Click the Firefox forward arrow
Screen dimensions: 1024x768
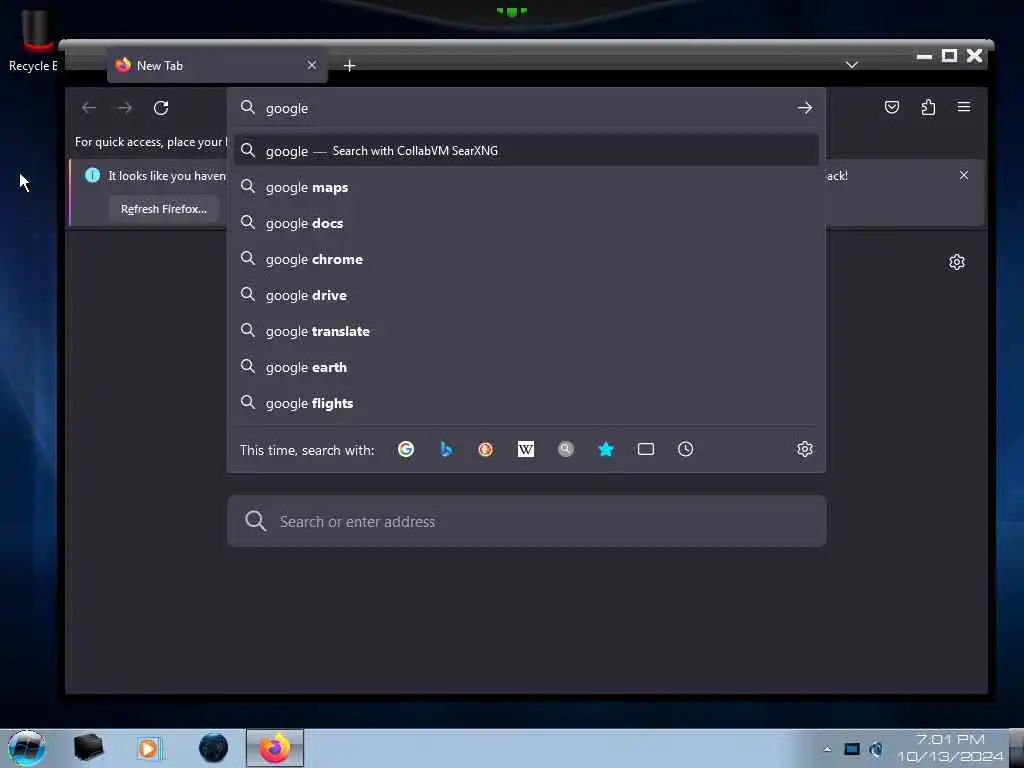click(125, 108)
